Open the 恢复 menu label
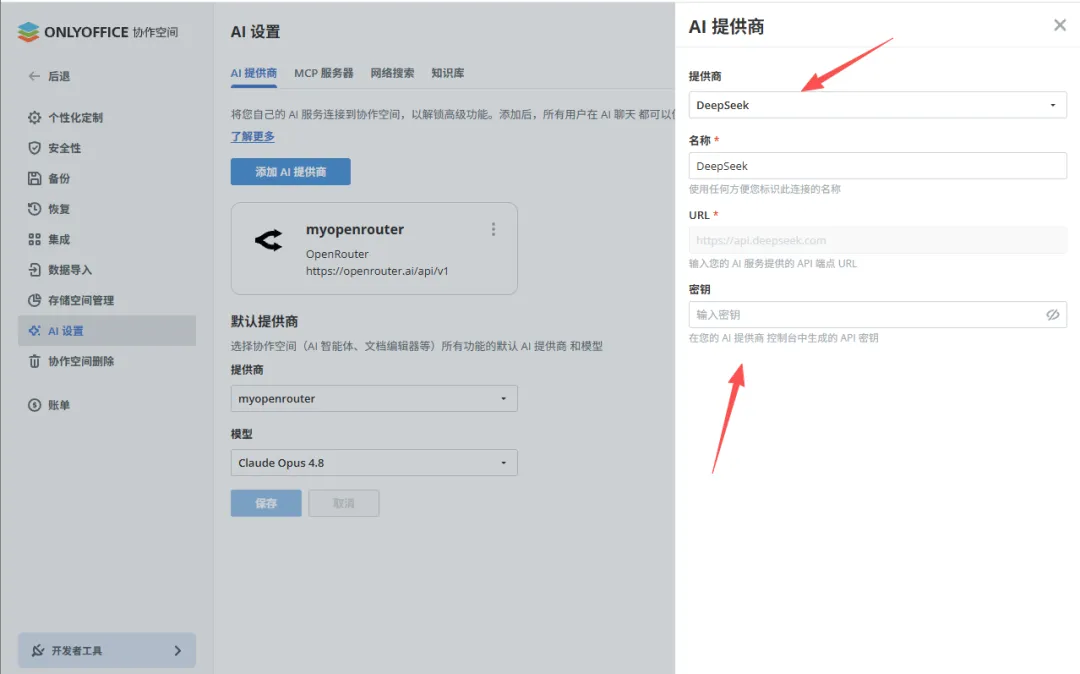The image size is (1080, 674). [59, 209]
